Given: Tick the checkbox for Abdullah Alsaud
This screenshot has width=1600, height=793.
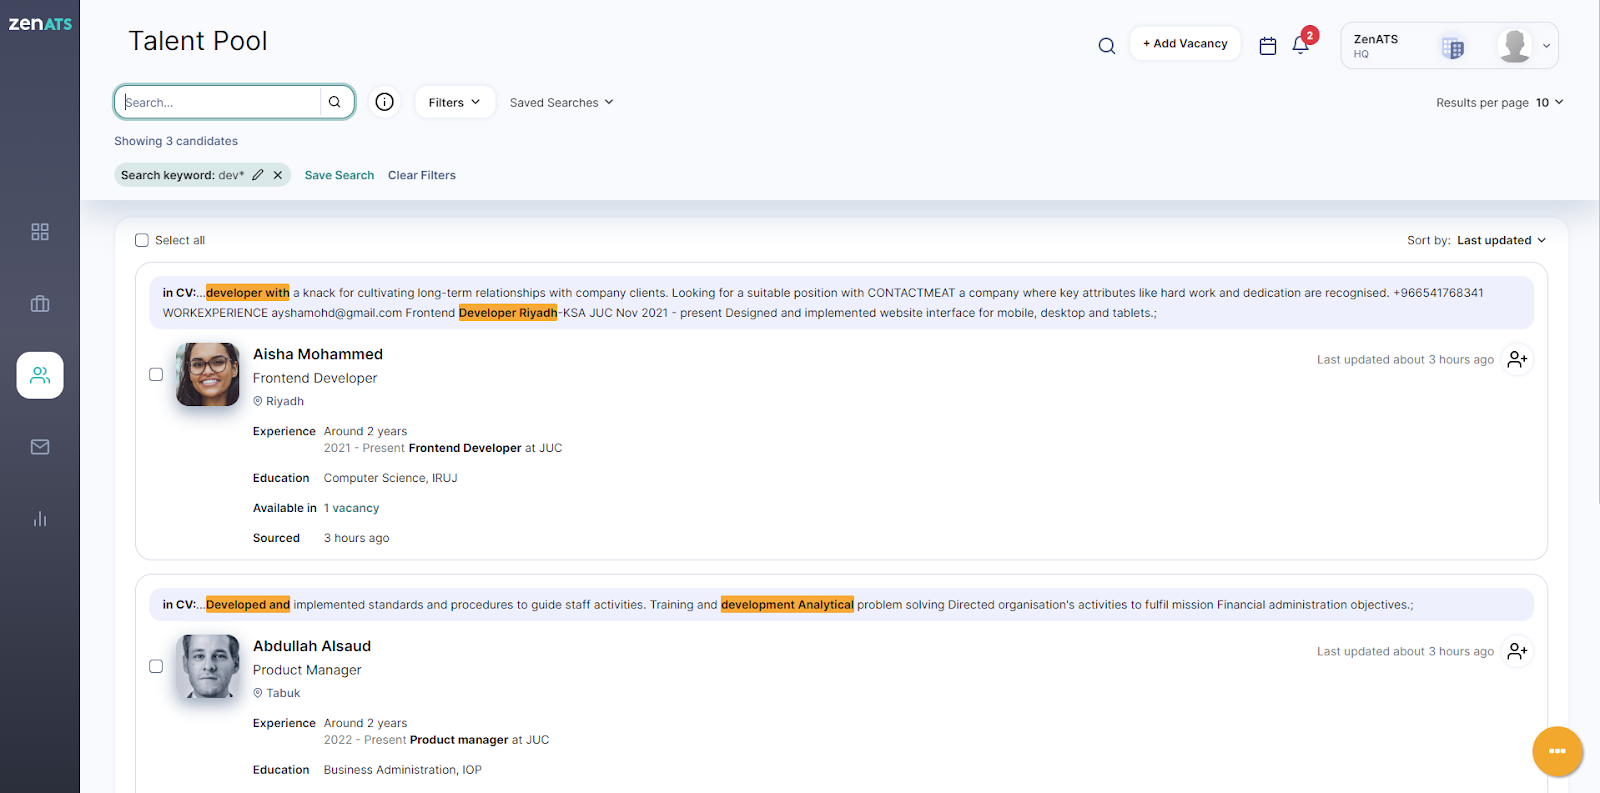Looking at the screenshot, I should [156, 666].
